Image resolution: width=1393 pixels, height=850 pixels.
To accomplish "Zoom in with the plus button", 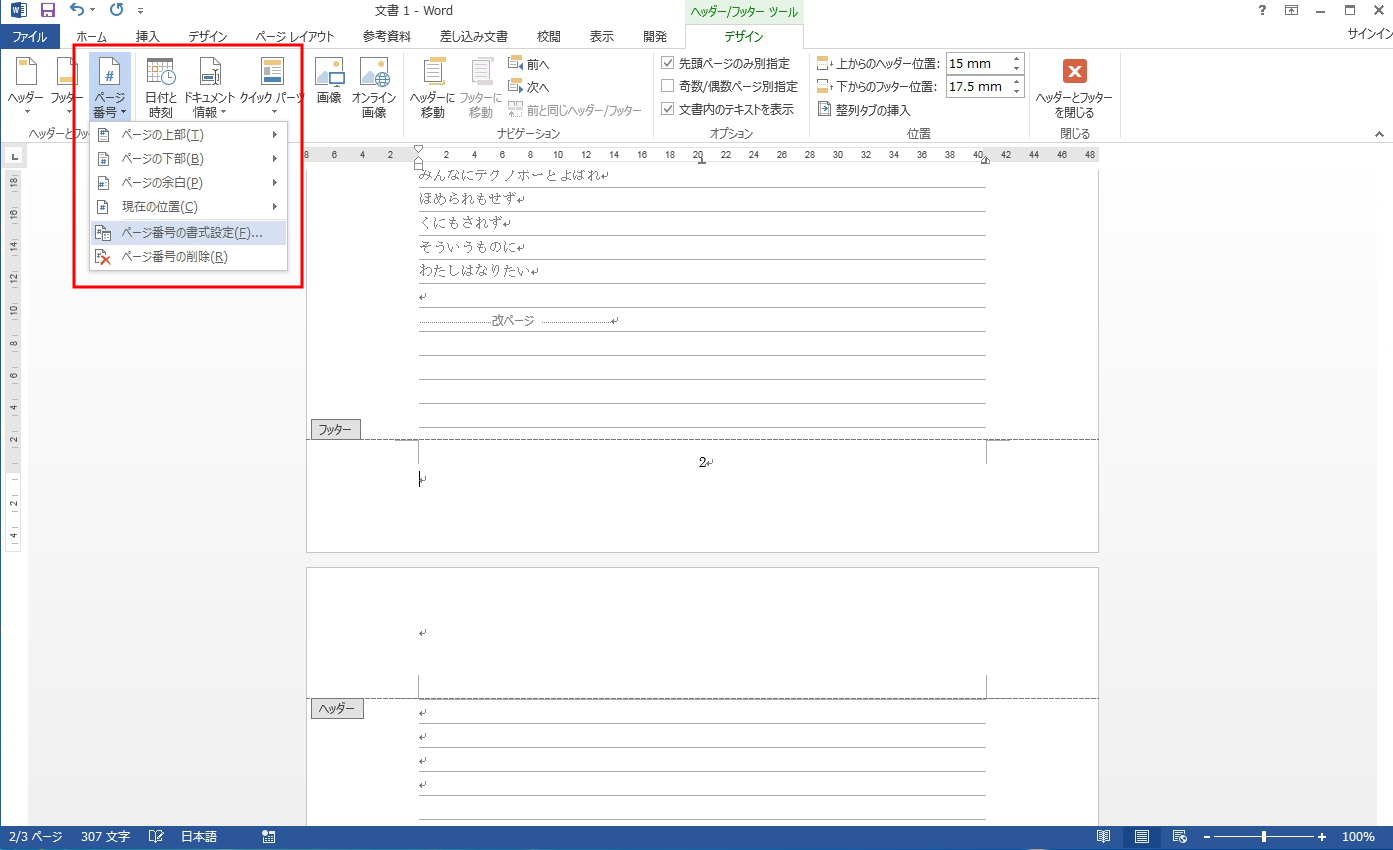I will 1322,837.
